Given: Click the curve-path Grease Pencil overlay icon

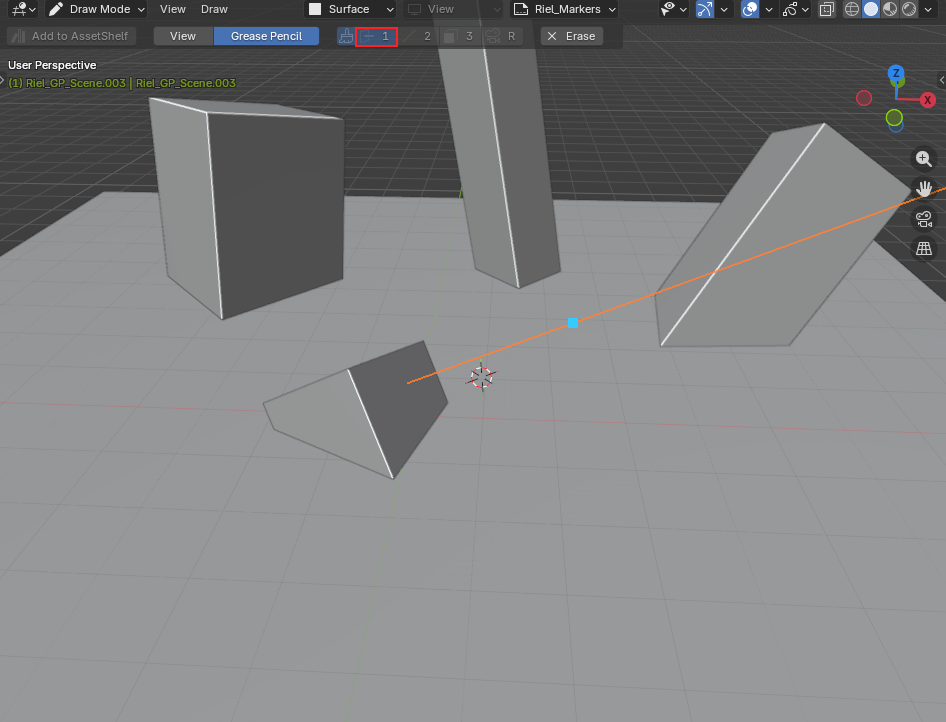Looking at the screenshot, I should (789, 9).
